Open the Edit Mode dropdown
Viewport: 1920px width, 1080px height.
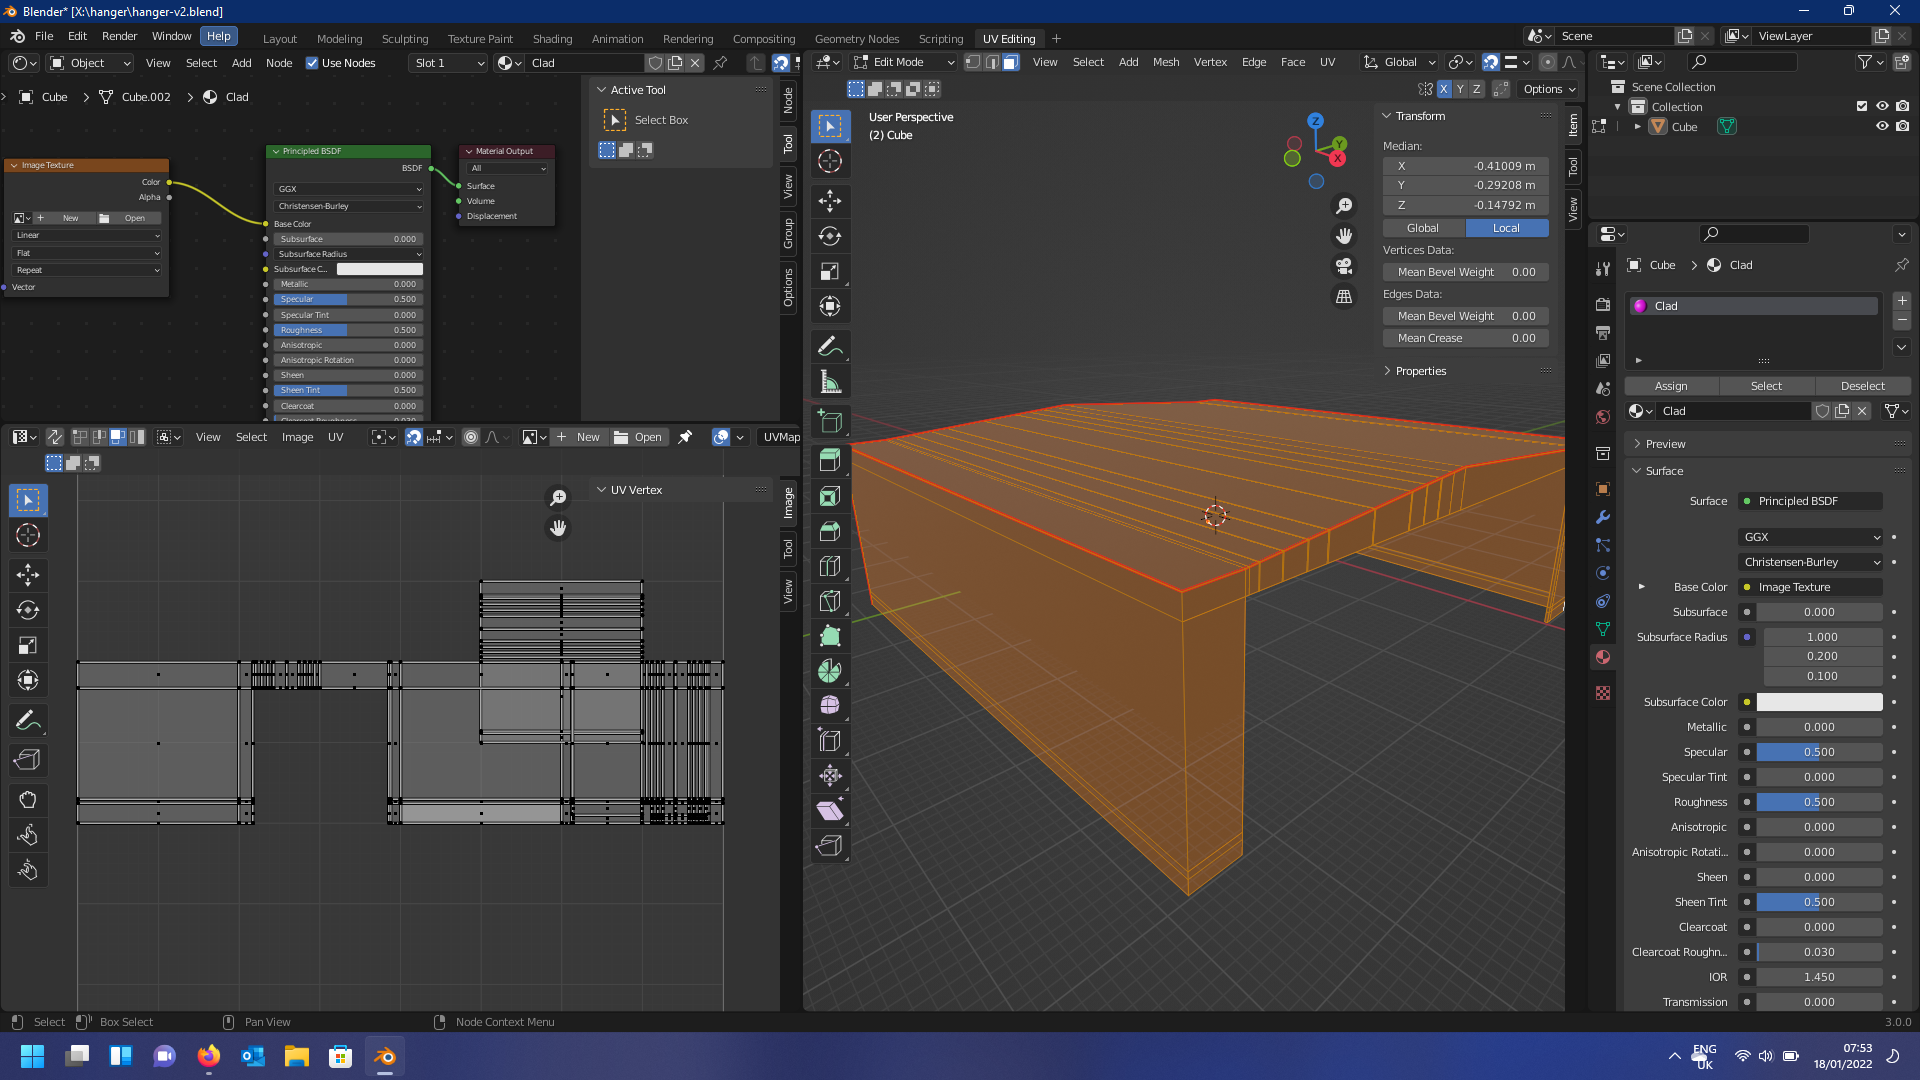coord(904,62)
